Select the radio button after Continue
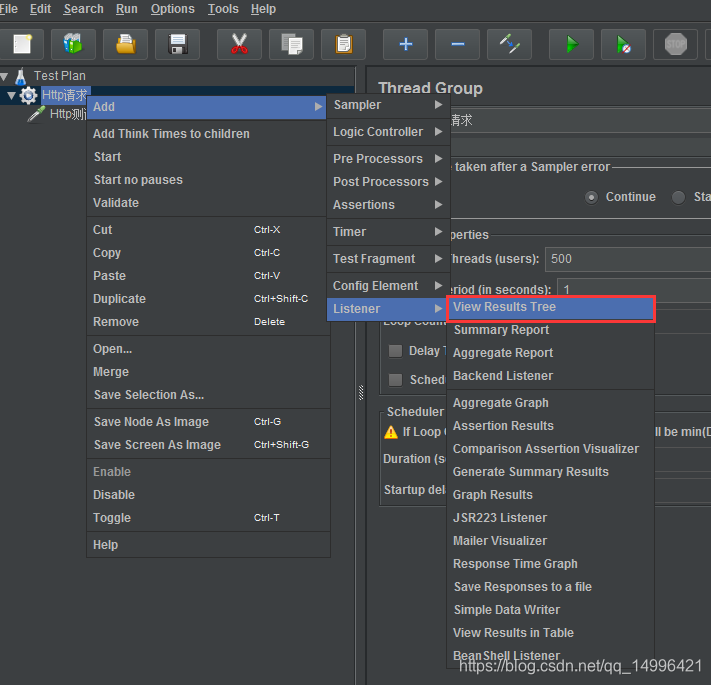This screenshot has height=685, width=711. 678,198
